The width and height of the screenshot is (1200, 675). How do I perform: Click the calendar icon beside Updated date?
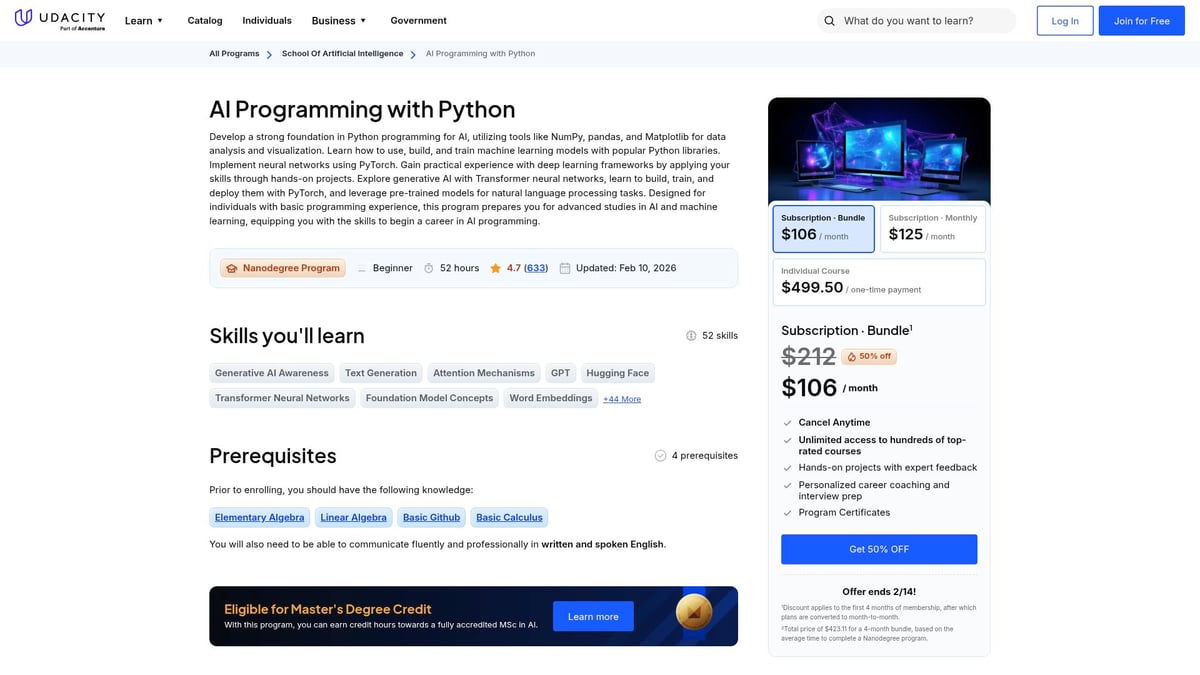click(565, 268)
